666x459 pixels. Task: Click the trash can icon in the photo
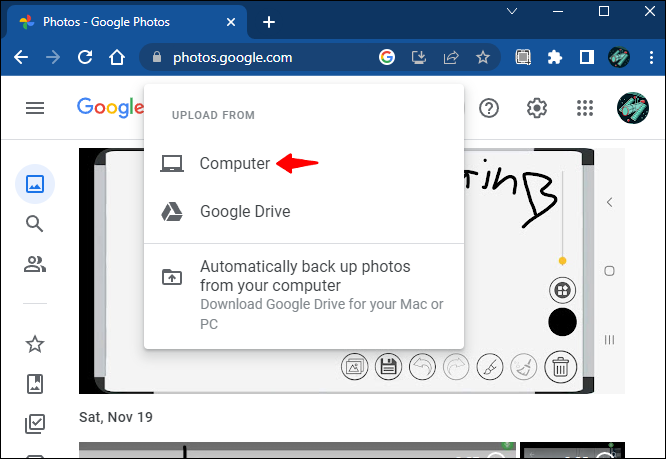(x=561, y=367)
